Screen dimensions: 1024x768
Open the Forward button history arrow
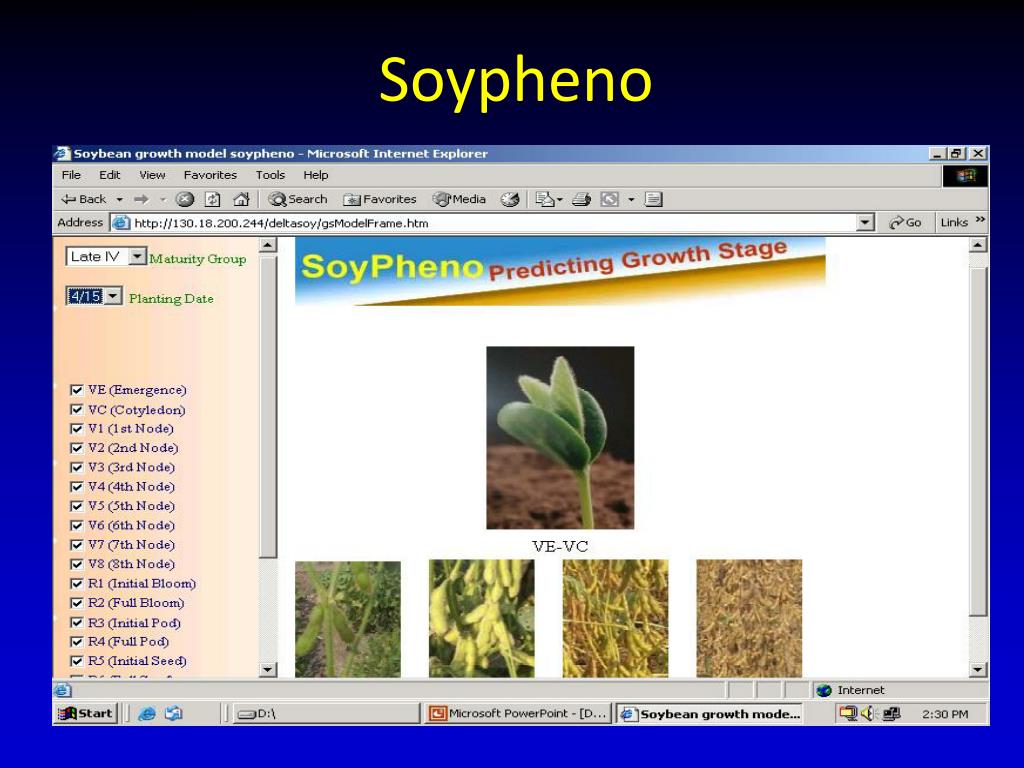tap(163, 199)
